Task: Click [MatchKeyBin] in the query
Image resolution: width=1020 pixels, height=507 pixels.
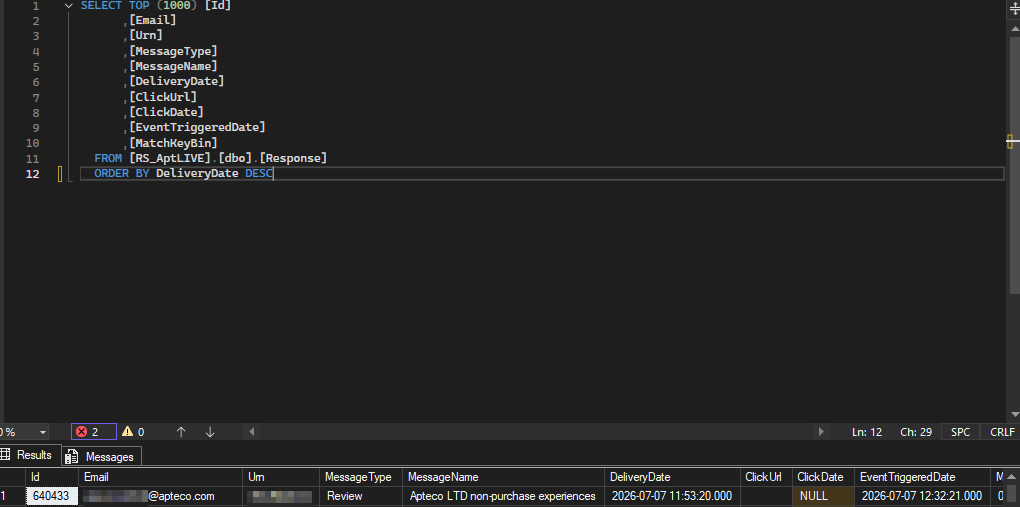Action: [173, 143]
